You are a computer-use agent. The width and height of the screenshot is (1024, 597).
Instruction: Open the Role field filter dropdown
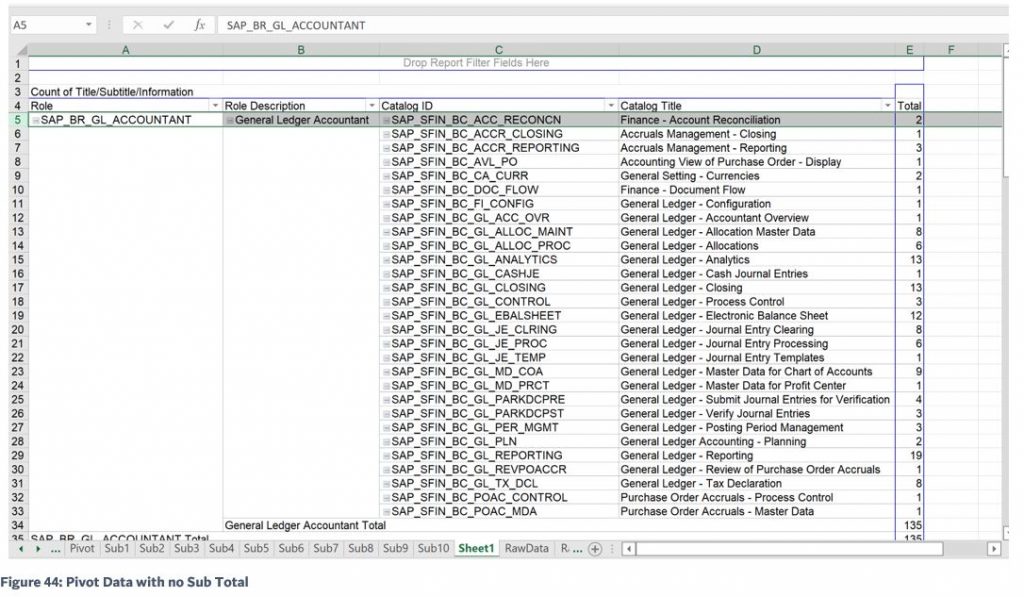pos(215,106)
